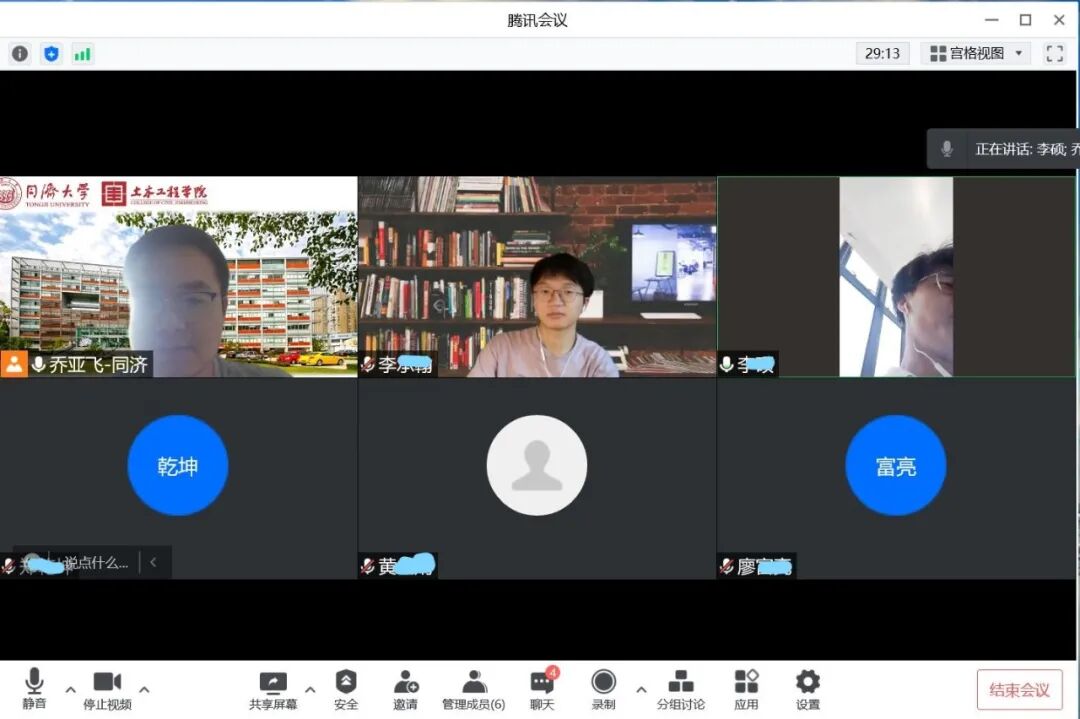Screen dimensions: 1080x719
Task: Open the 宫格视图 layout dropdown
Action: [x=975, y=53]
